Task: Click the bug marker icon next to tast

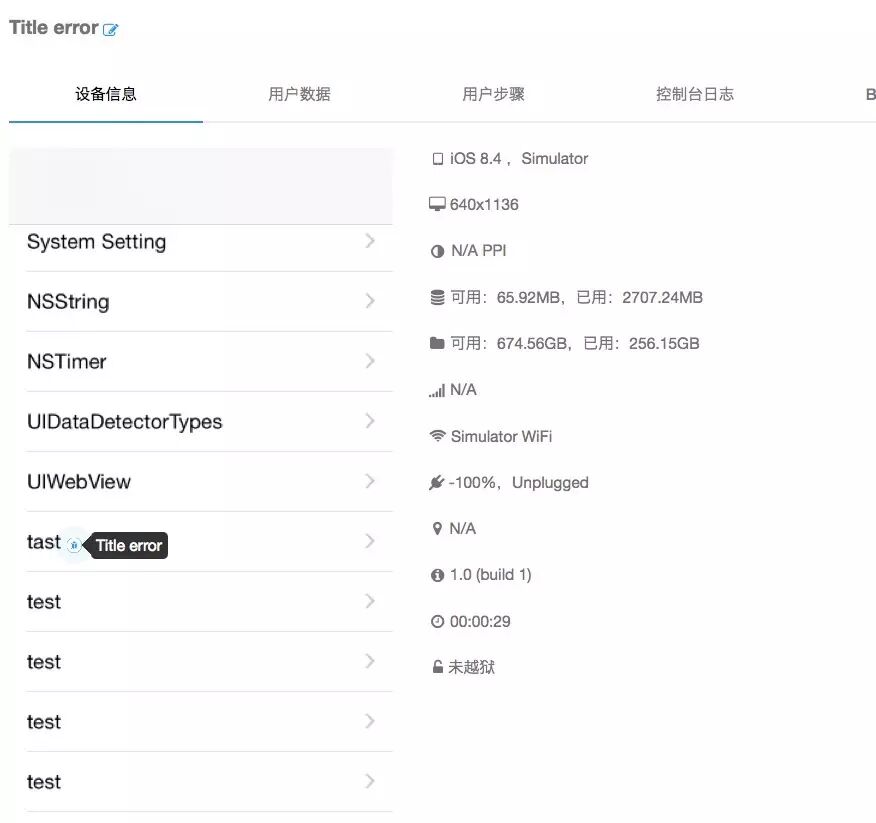Action: 74,545
